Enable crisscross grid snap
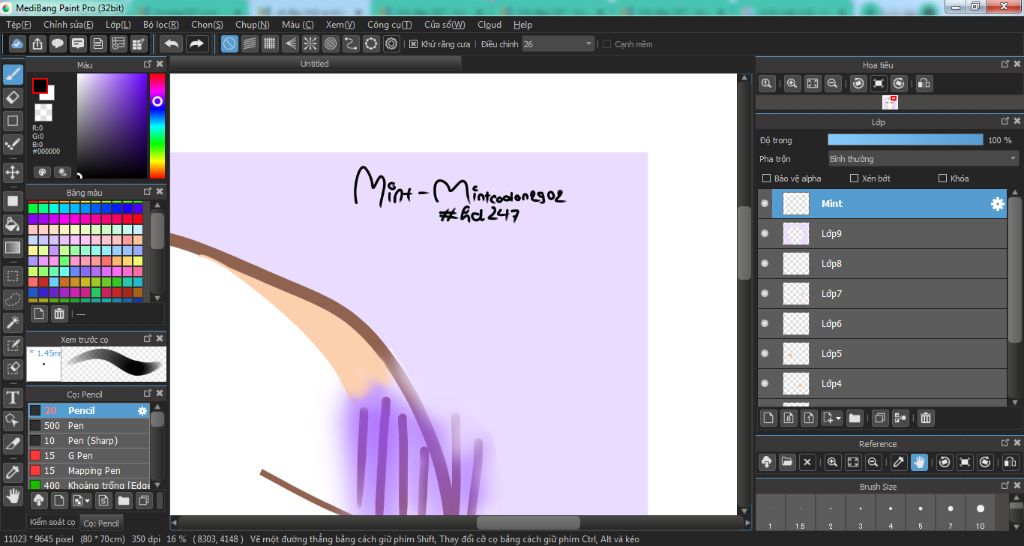This screenshot has height=546, width=1024. 270,44
